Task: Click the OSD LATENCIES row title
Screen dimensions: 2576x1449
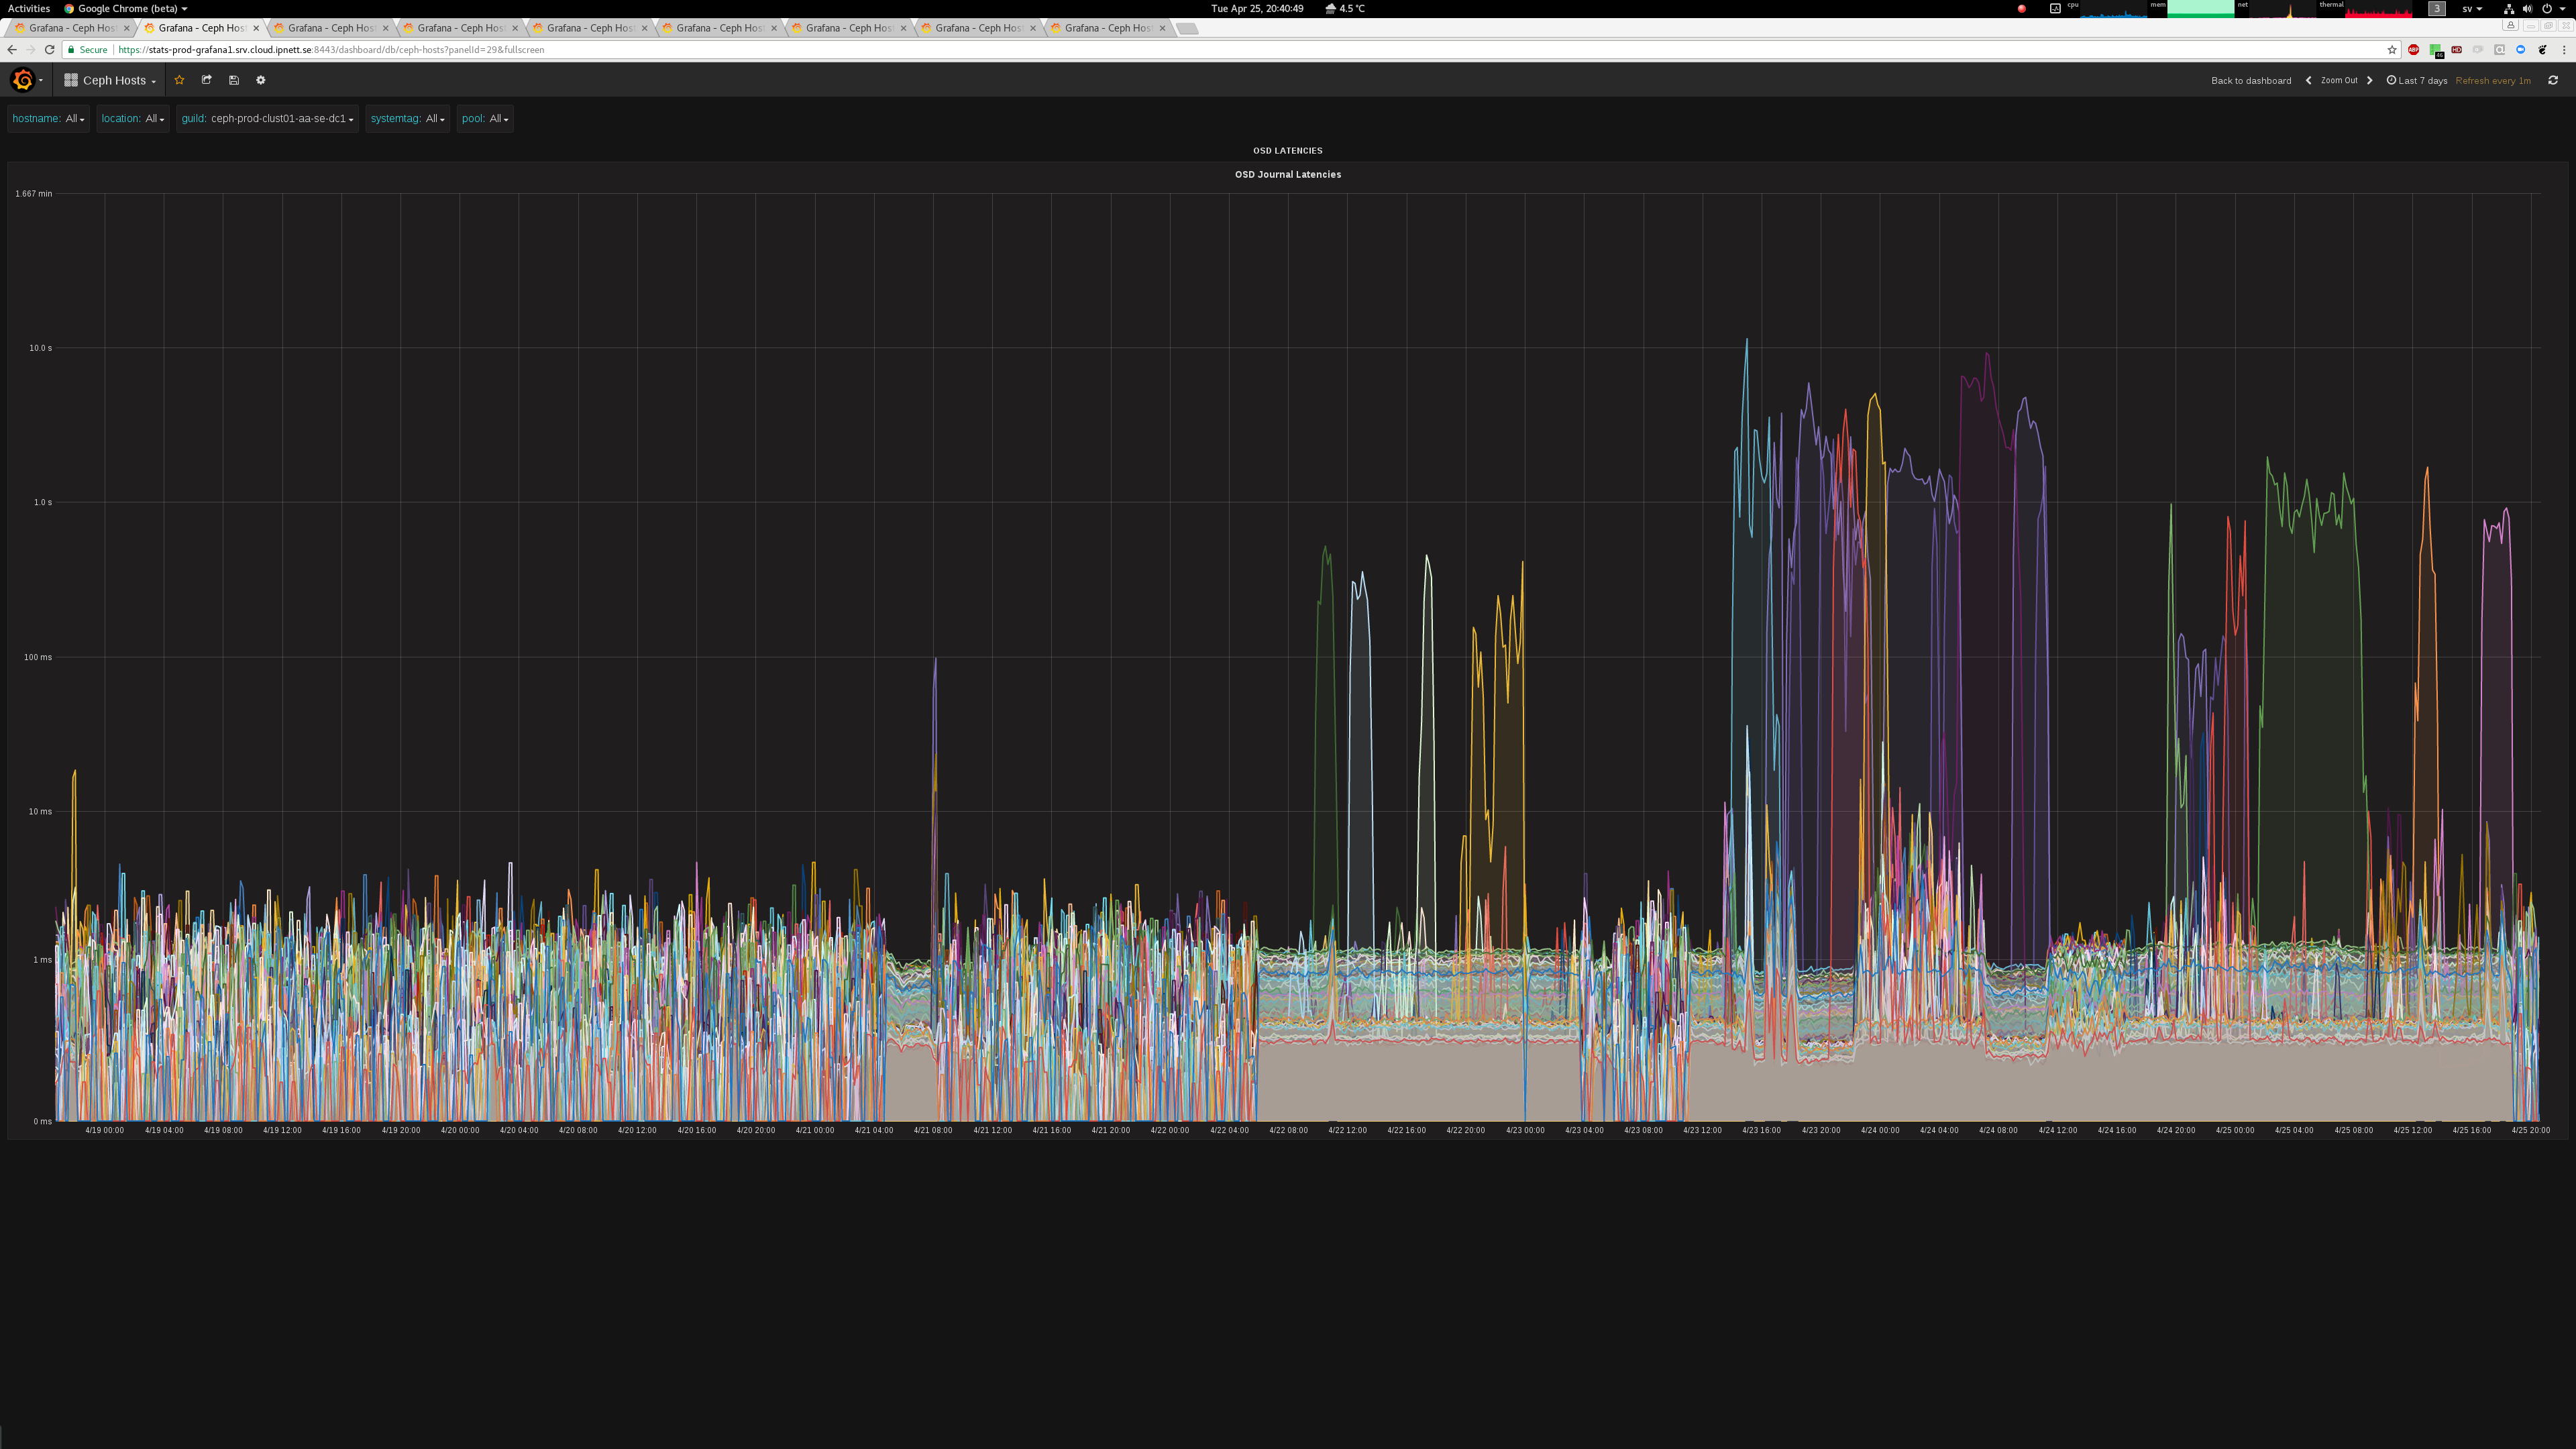Action: coord(1288,150)
